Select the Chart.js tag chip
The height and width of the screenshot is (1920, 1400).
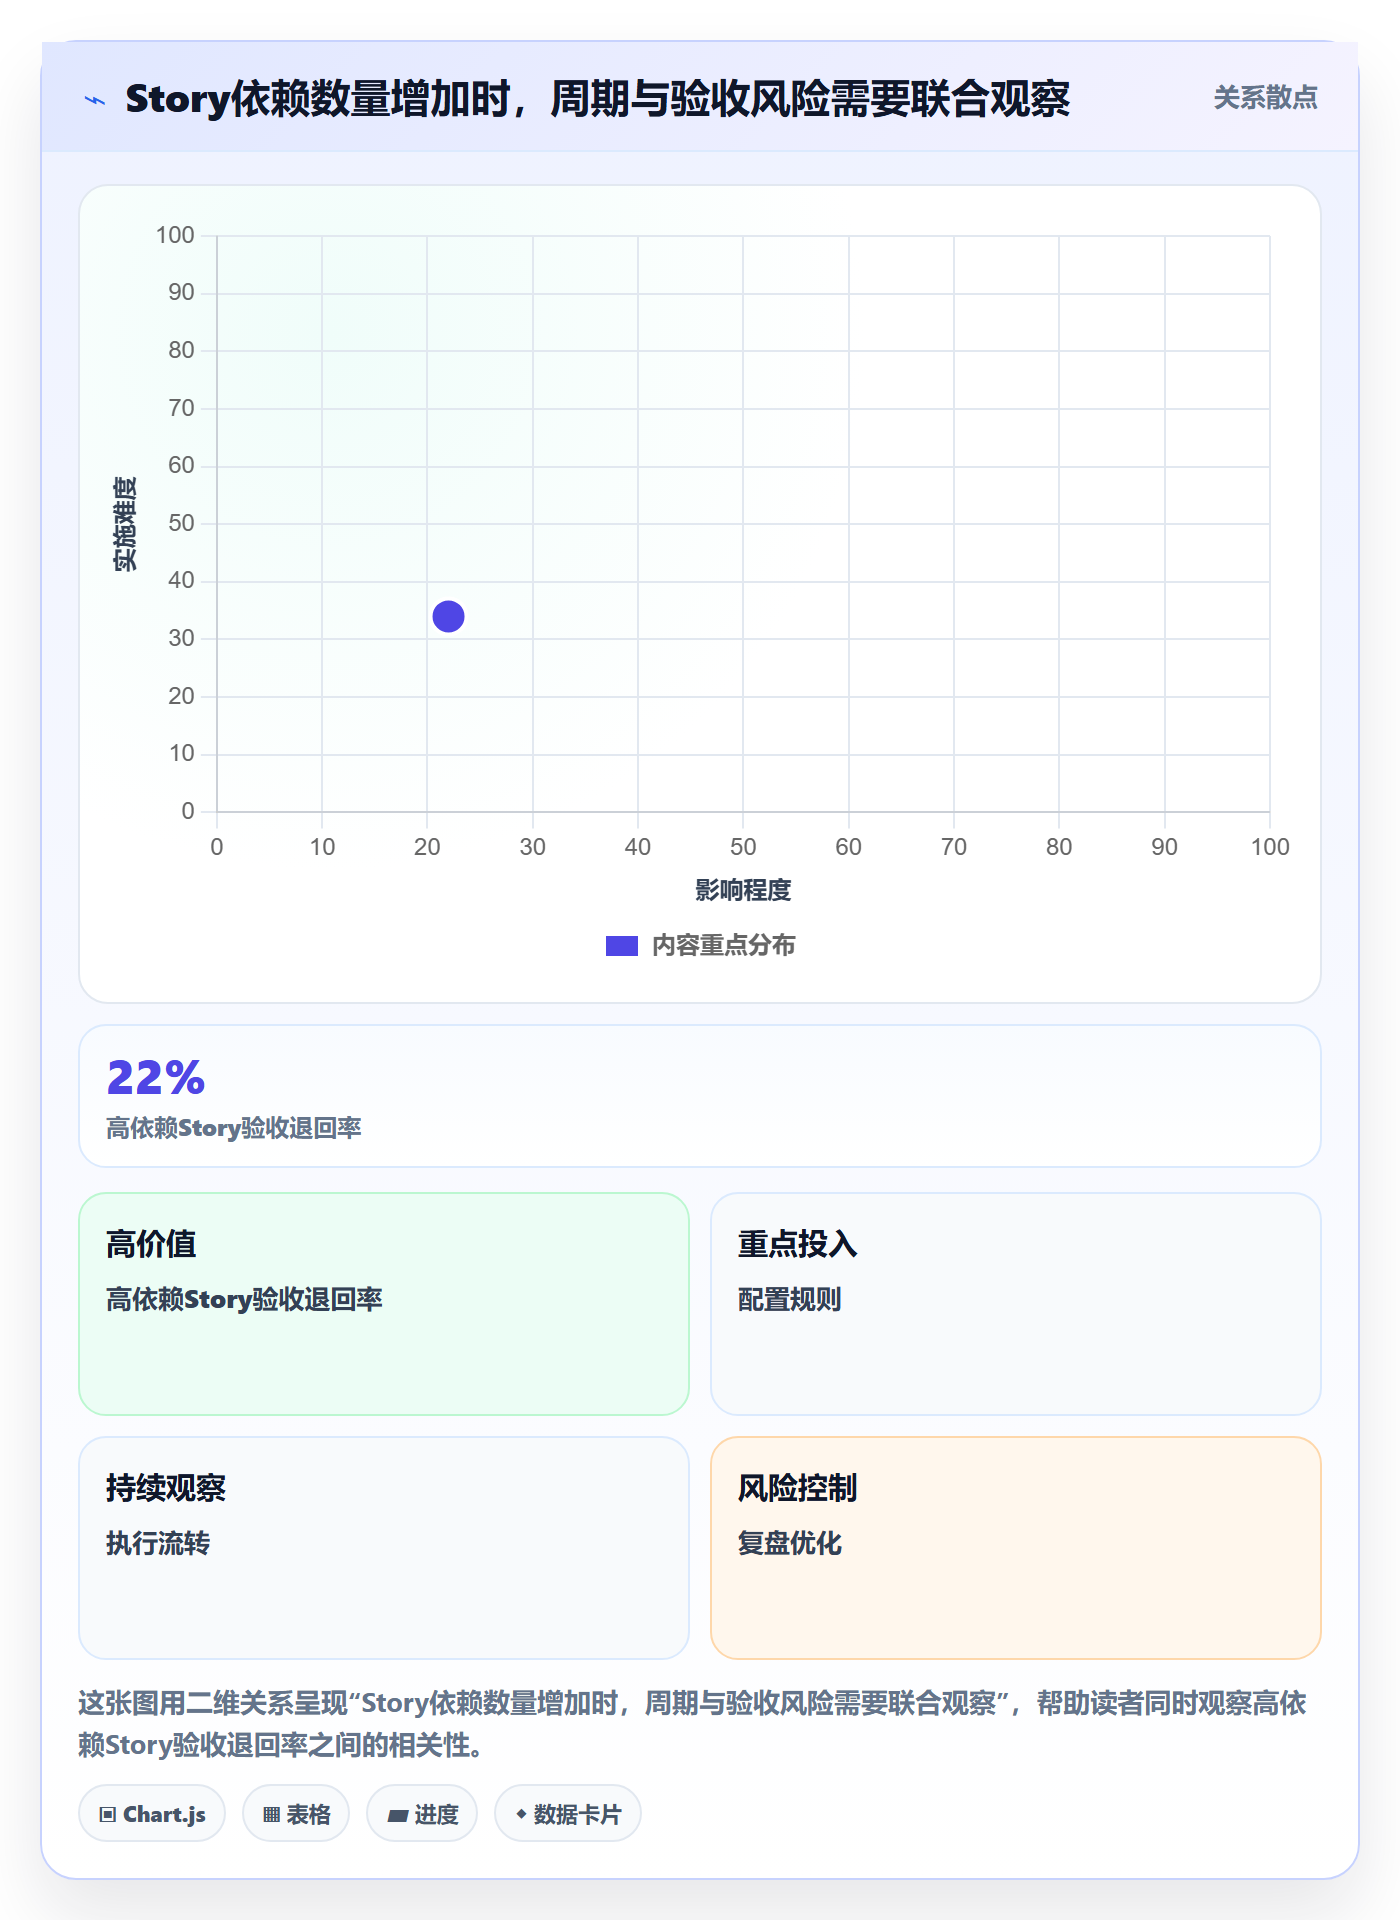(x=152, y=1813)
